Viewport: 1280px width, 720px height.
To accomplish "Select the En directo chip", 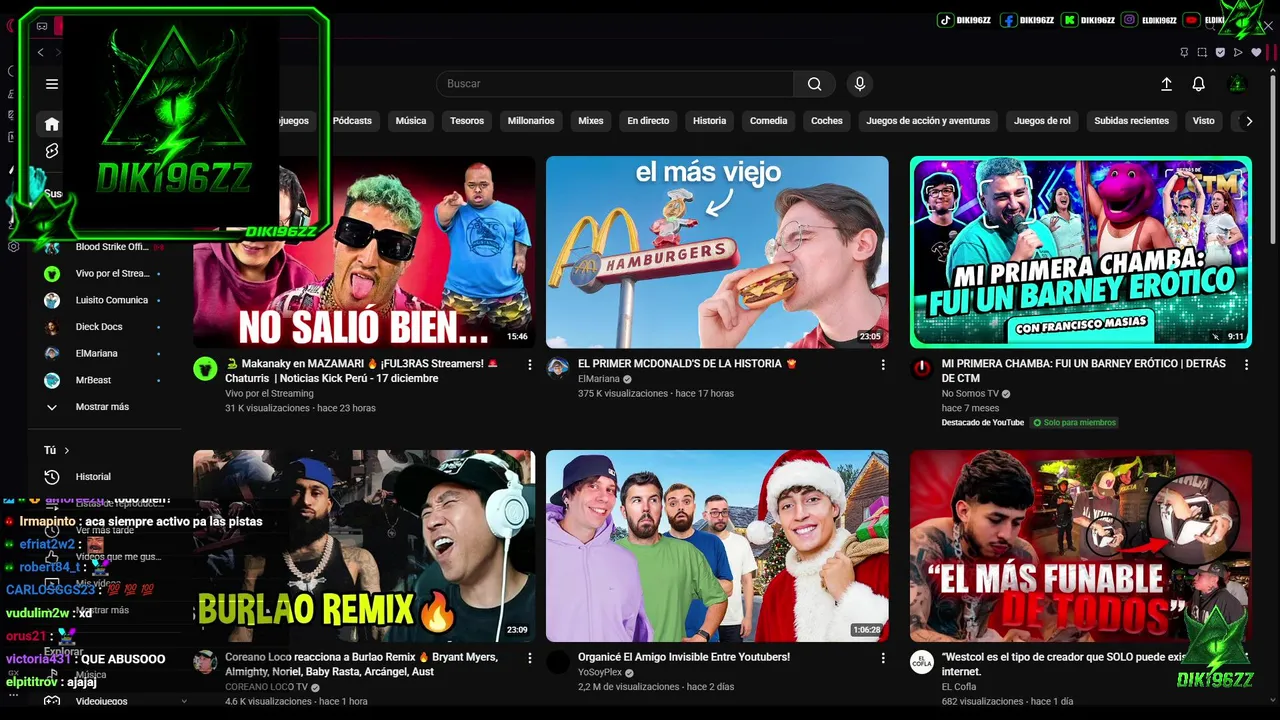I will [648, 121].
